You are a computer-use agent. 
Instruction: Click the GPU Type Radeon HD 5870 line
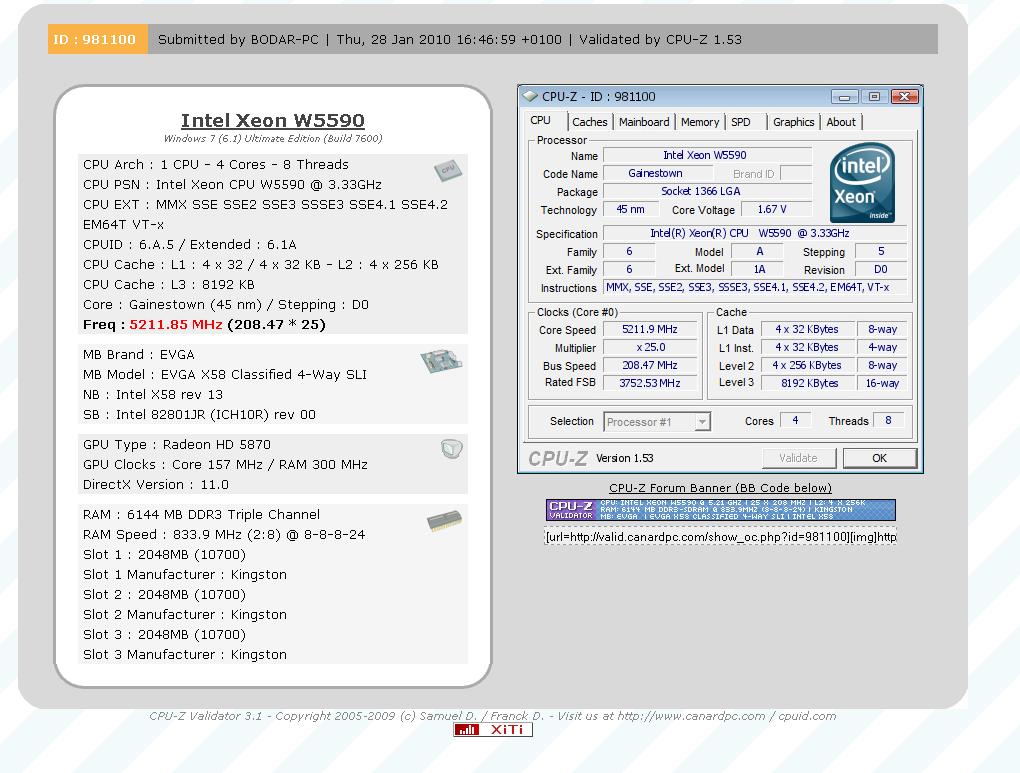coord(177,444)
